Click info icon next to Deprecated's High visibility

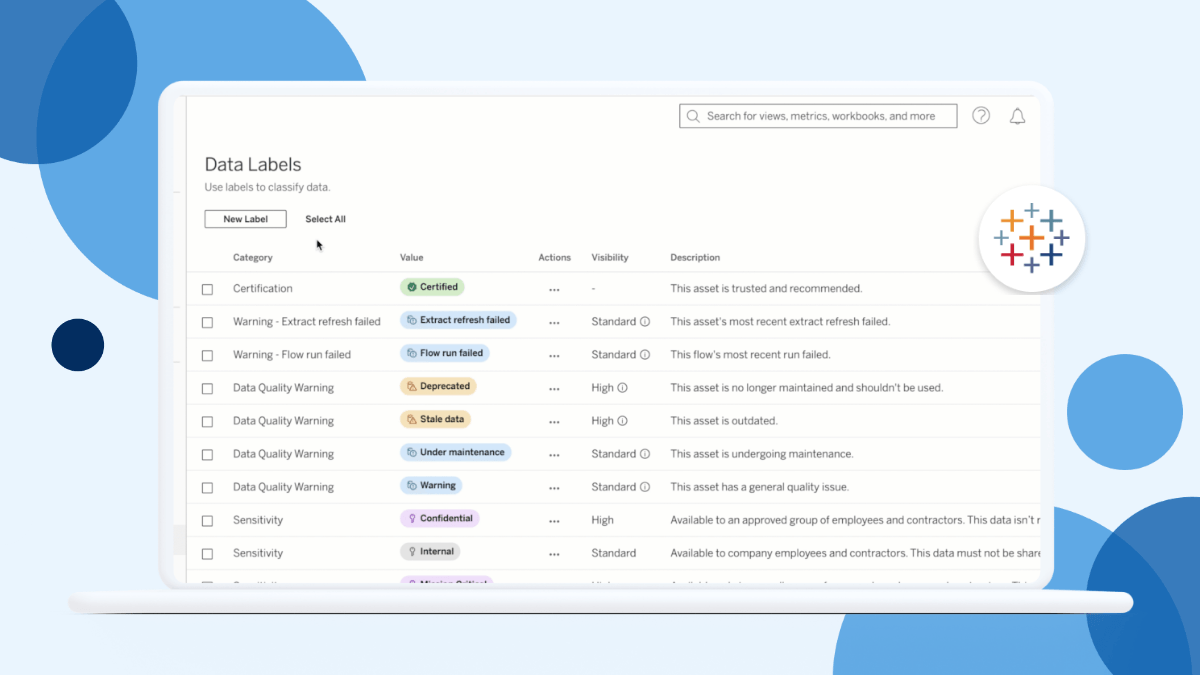(622, 388)
